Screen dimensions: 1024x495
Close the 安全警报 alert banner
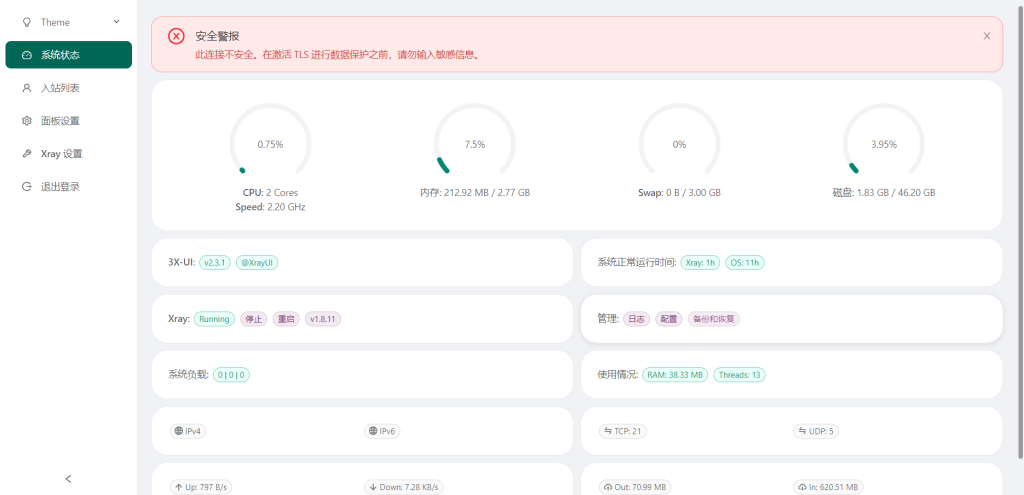tap(986, 36)
